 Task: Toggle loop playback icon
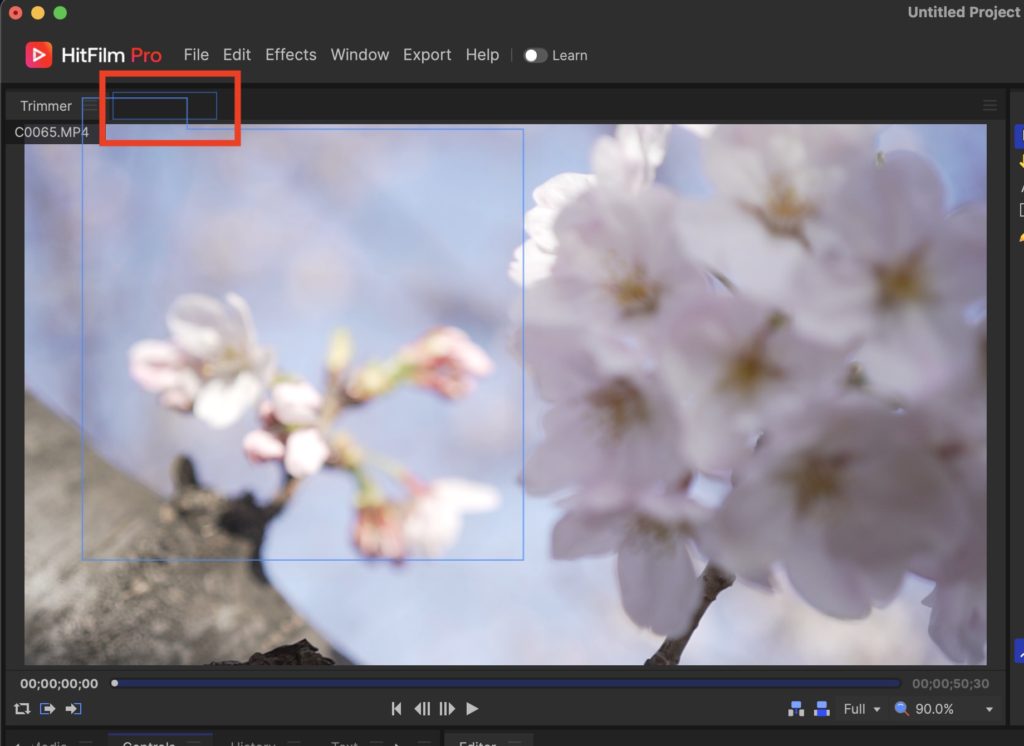pyautogui.click(x=22, y=709)
